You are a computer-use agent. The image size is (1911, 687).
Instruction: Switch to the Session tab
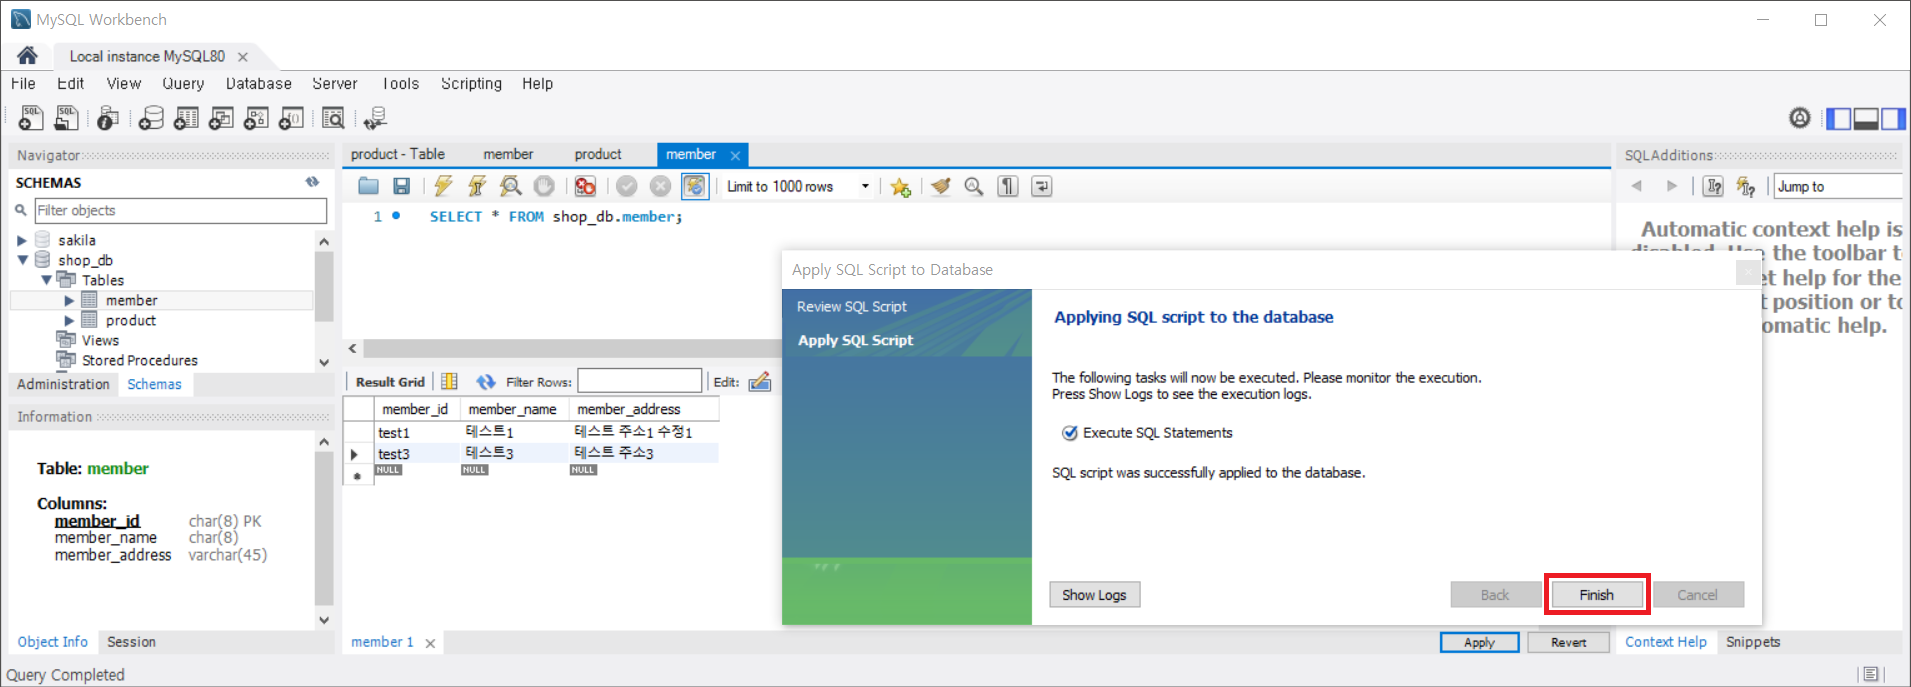(x=131, y=642)
